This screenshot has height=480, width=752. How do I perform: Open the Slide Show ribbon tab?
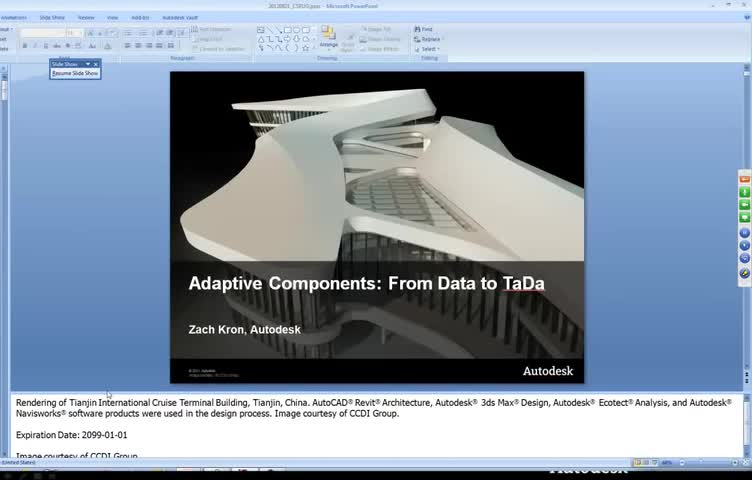(52, 18)
